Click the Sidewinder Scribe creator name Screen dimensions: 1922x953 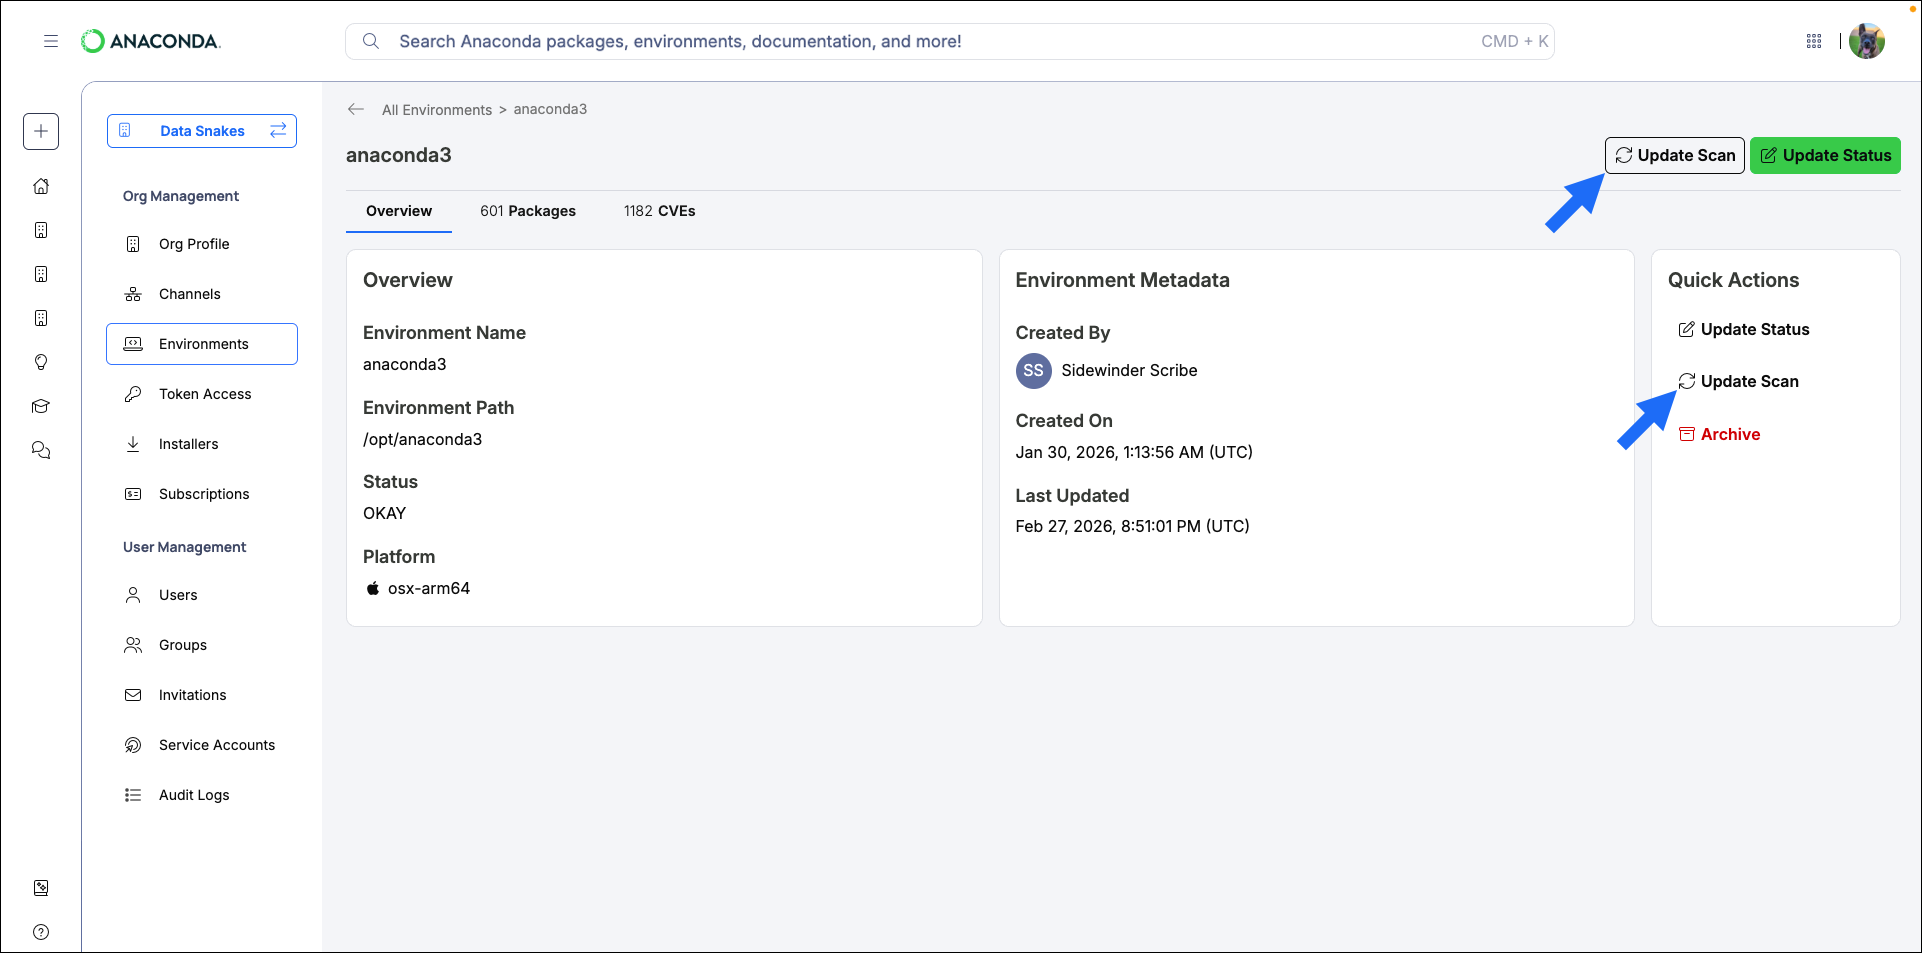(x=1129, y=370)
